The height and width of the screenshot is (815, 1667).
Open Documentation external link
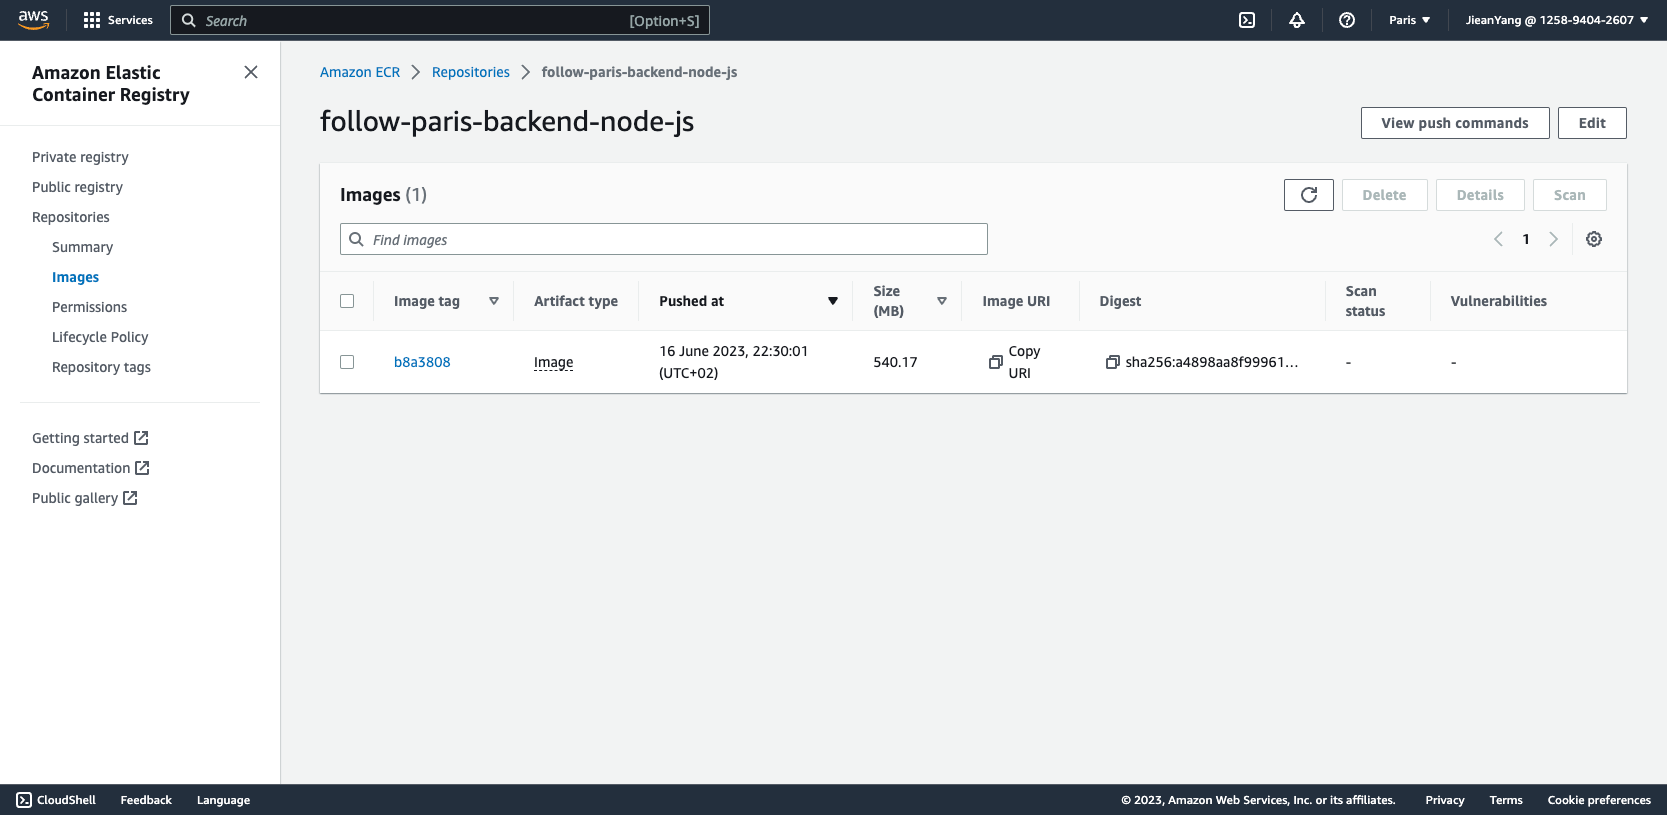(91, 468)
